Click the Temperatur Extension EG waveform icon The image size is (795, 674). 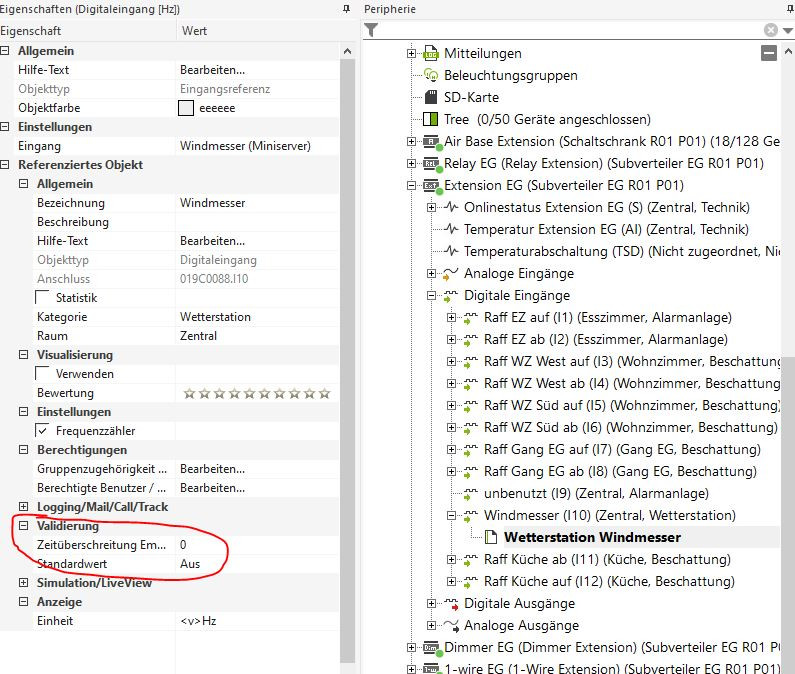[x=451, y=229]
